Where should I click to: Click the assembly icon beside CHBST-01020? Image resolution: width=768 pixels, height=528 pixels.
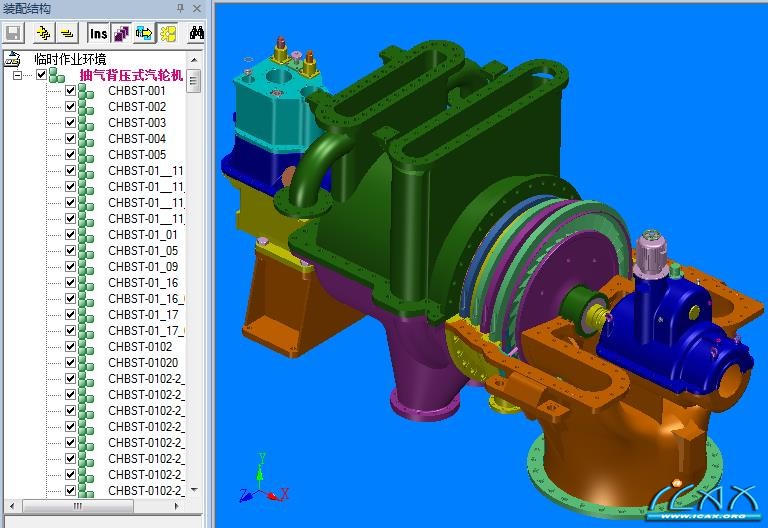86,363
